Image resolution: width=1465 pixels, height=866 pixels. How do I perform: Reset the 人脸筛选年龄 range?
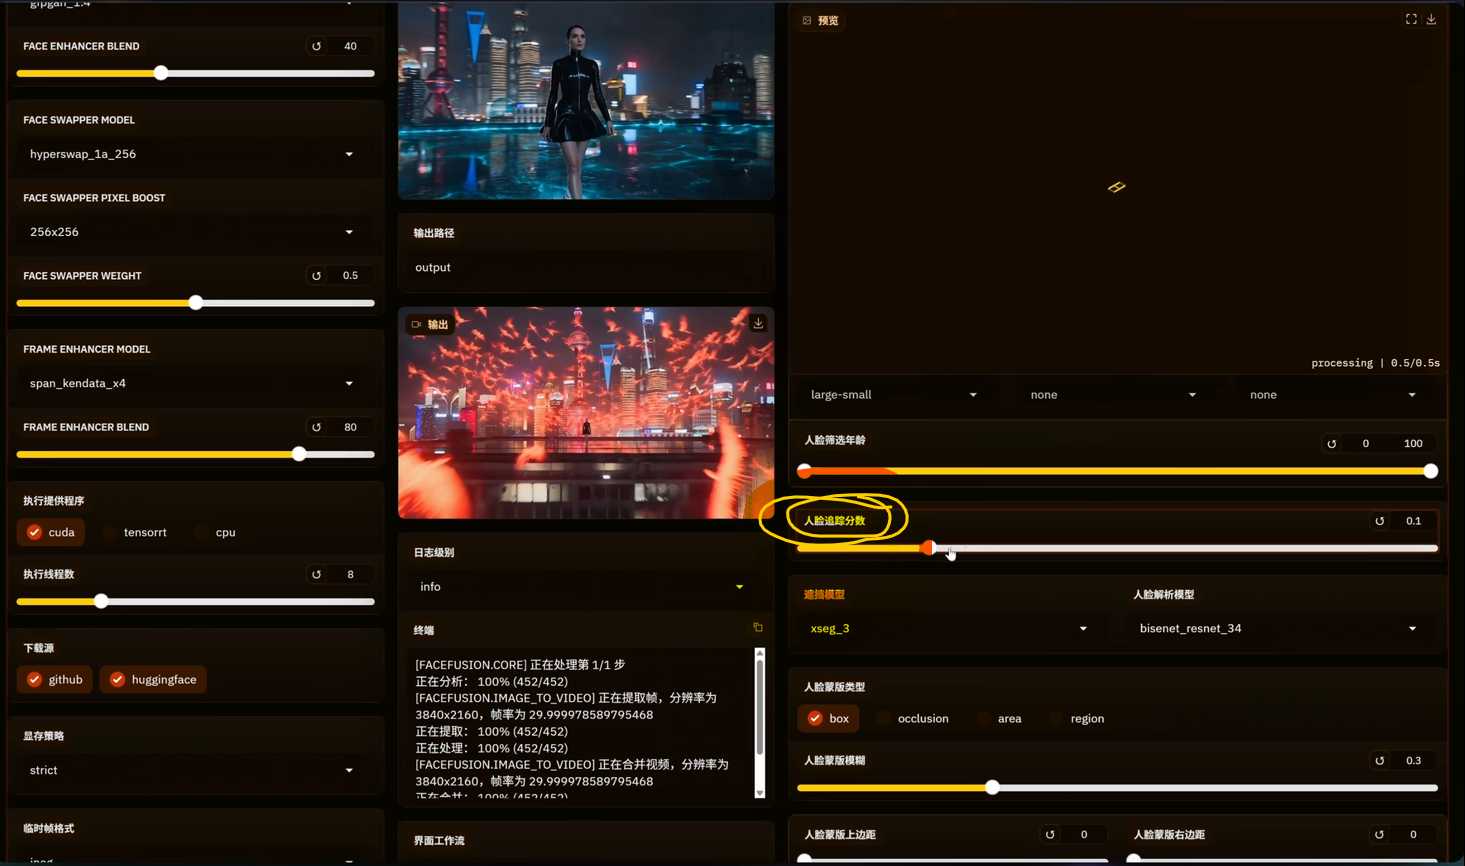pos(1331,444)
